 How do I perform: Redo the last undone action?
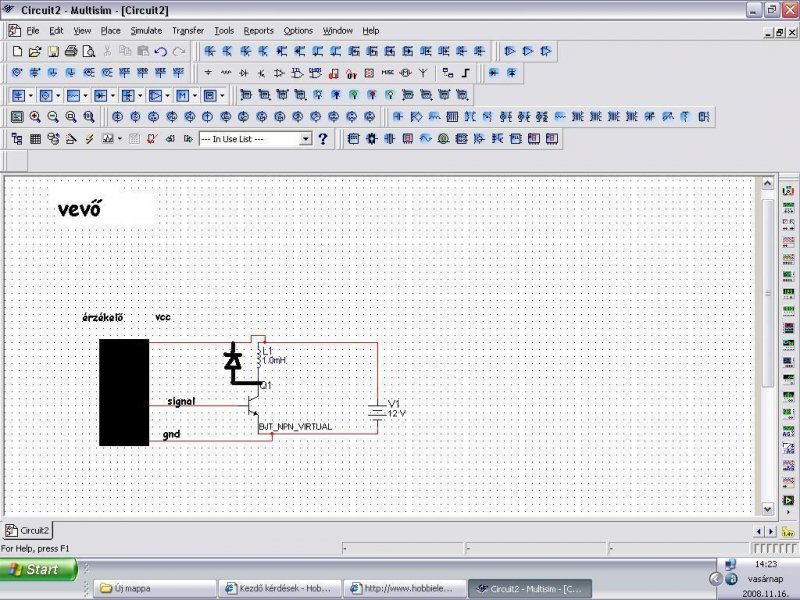click(x=179, y=51)
